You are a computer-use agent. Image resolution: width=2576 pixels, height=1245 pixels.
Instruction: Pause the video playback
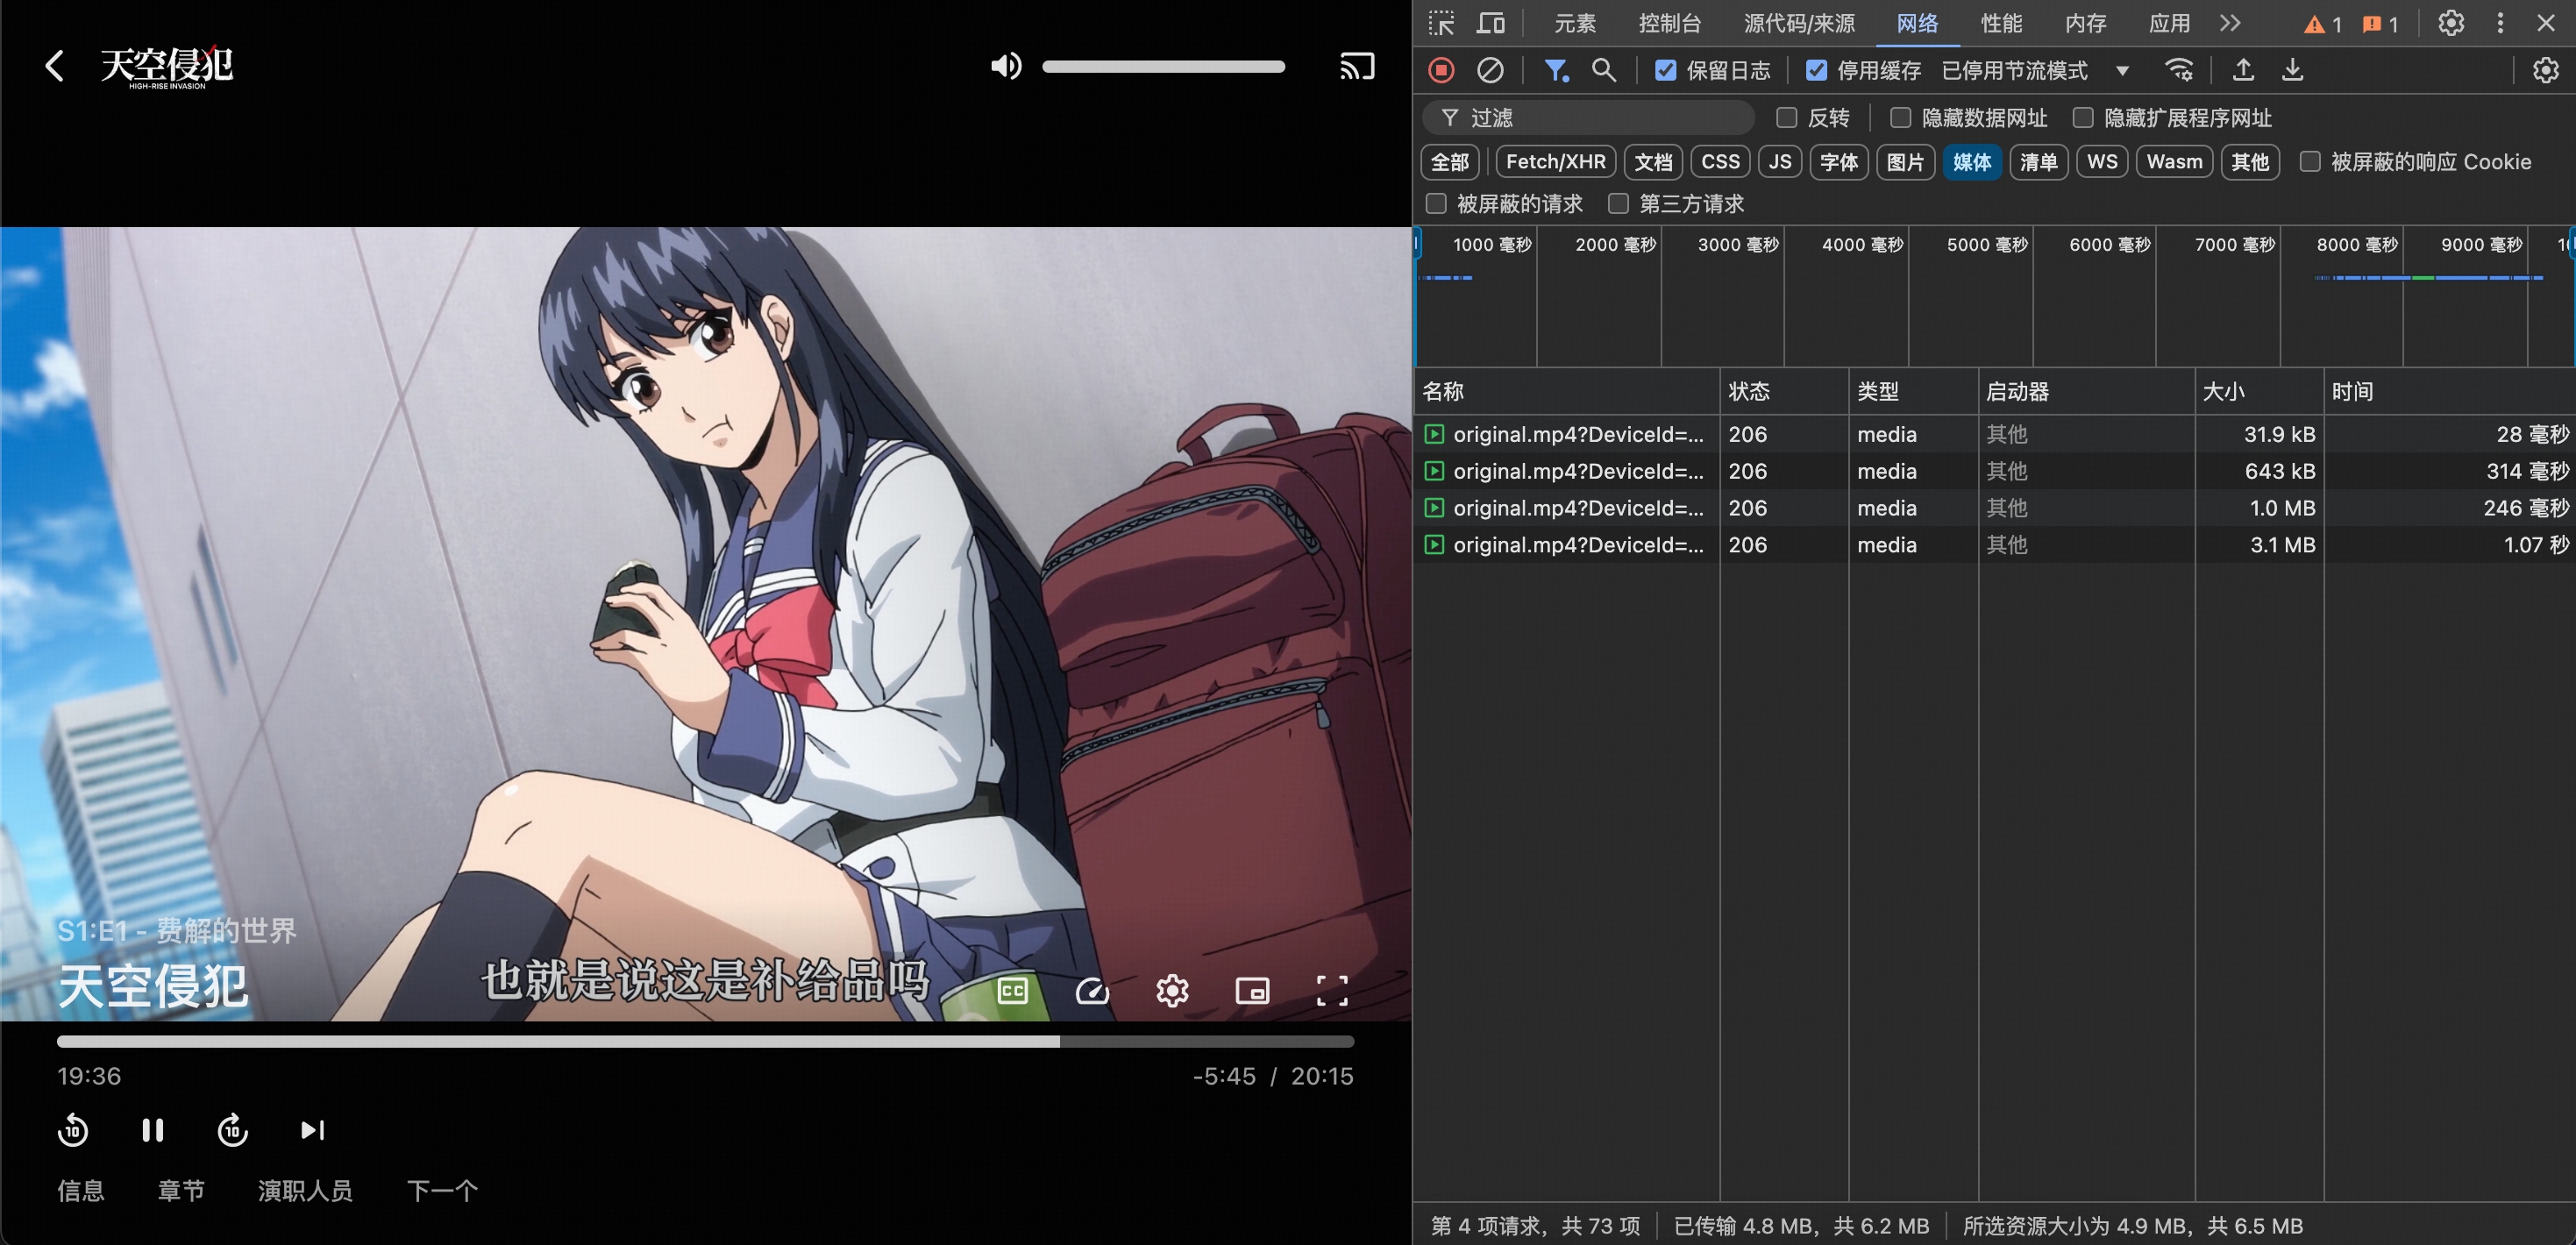click(153, 1130)
